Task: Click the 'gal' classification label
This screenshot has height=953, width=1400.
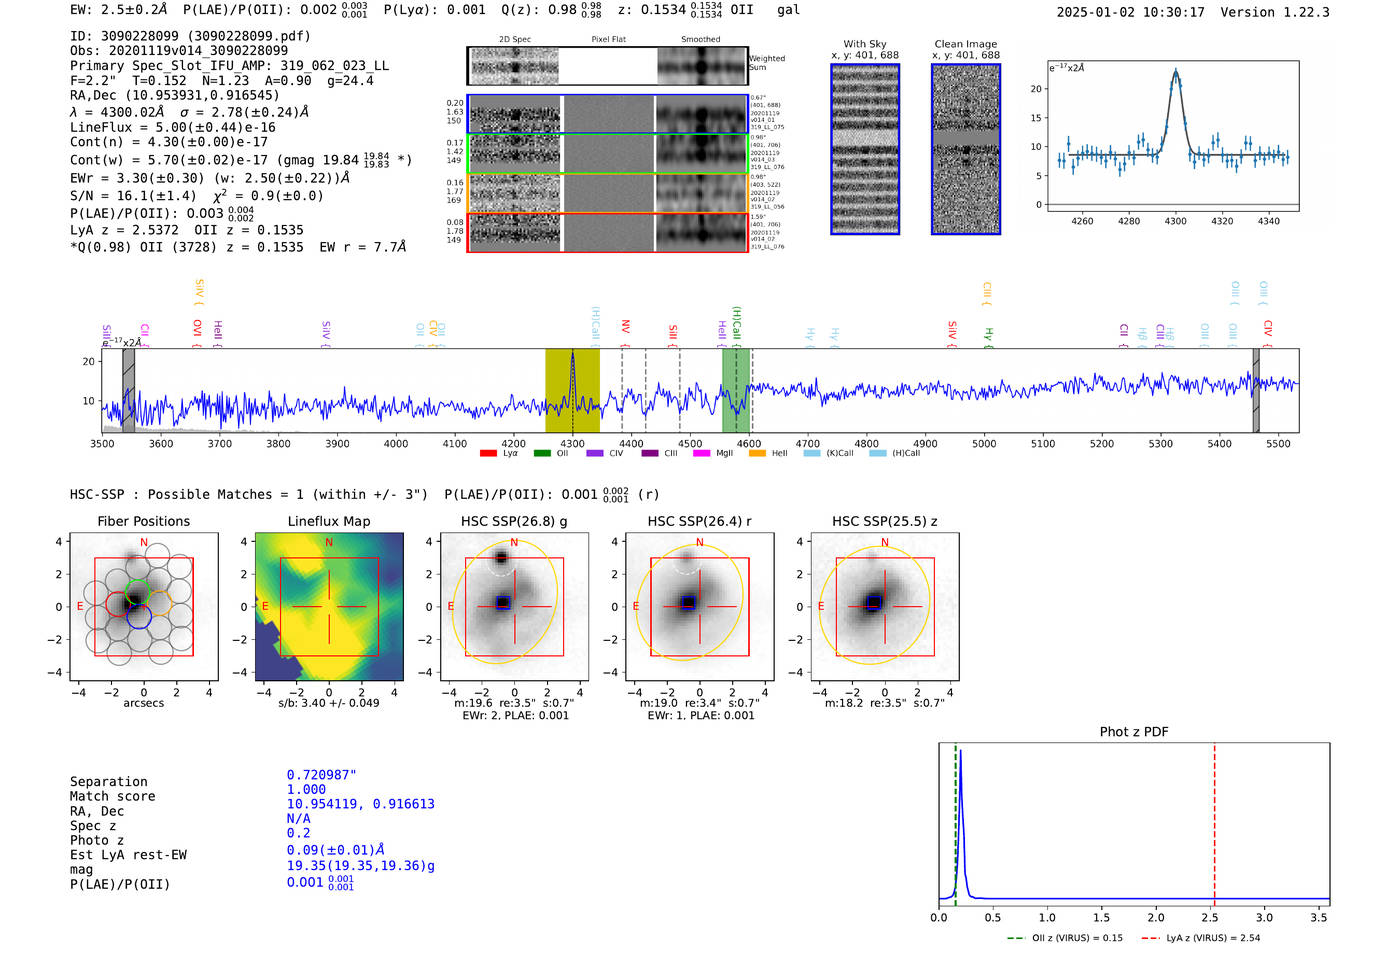Action: pos(789,9)
